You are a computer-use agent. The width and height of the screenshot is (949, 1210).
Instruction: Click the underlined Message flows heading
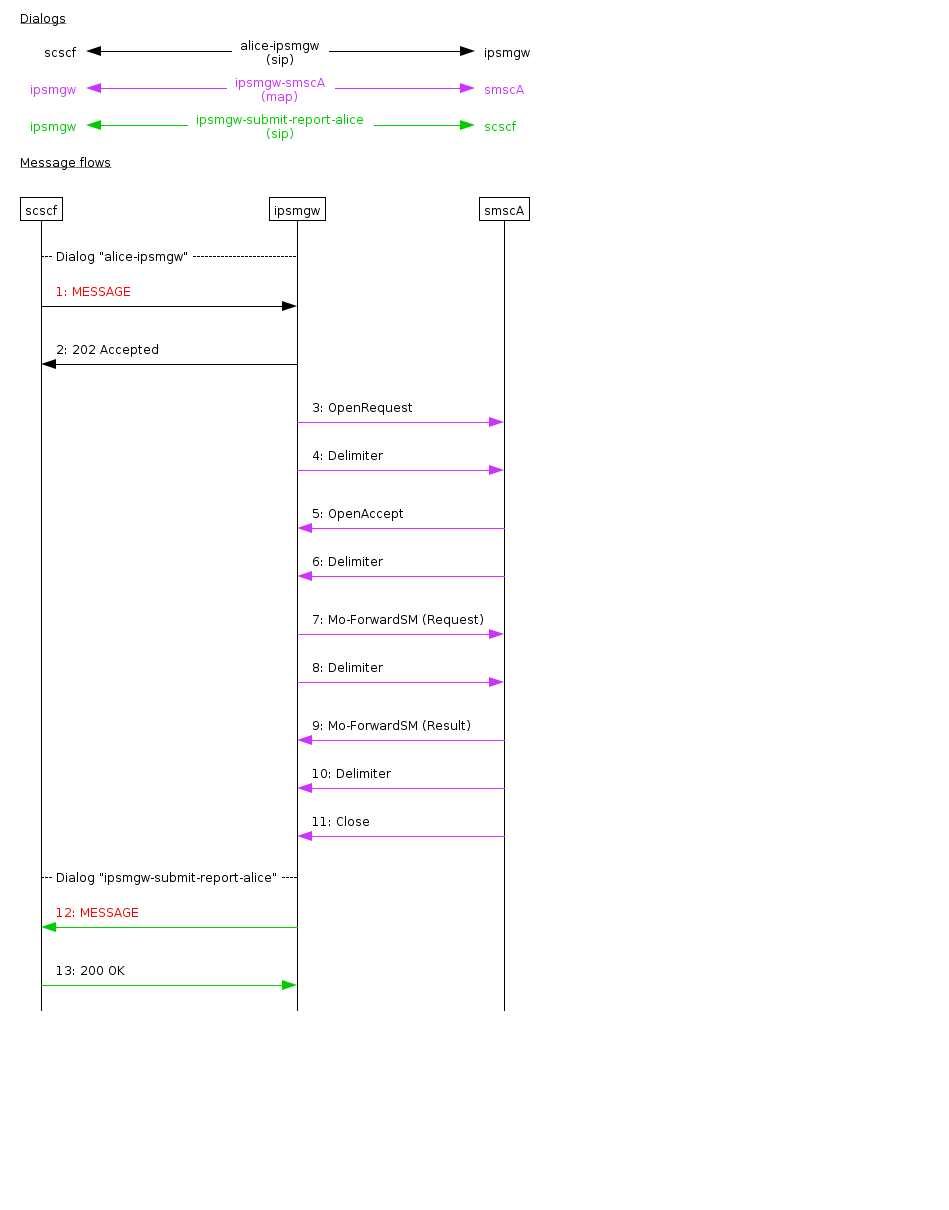click(x=65, y=163)
